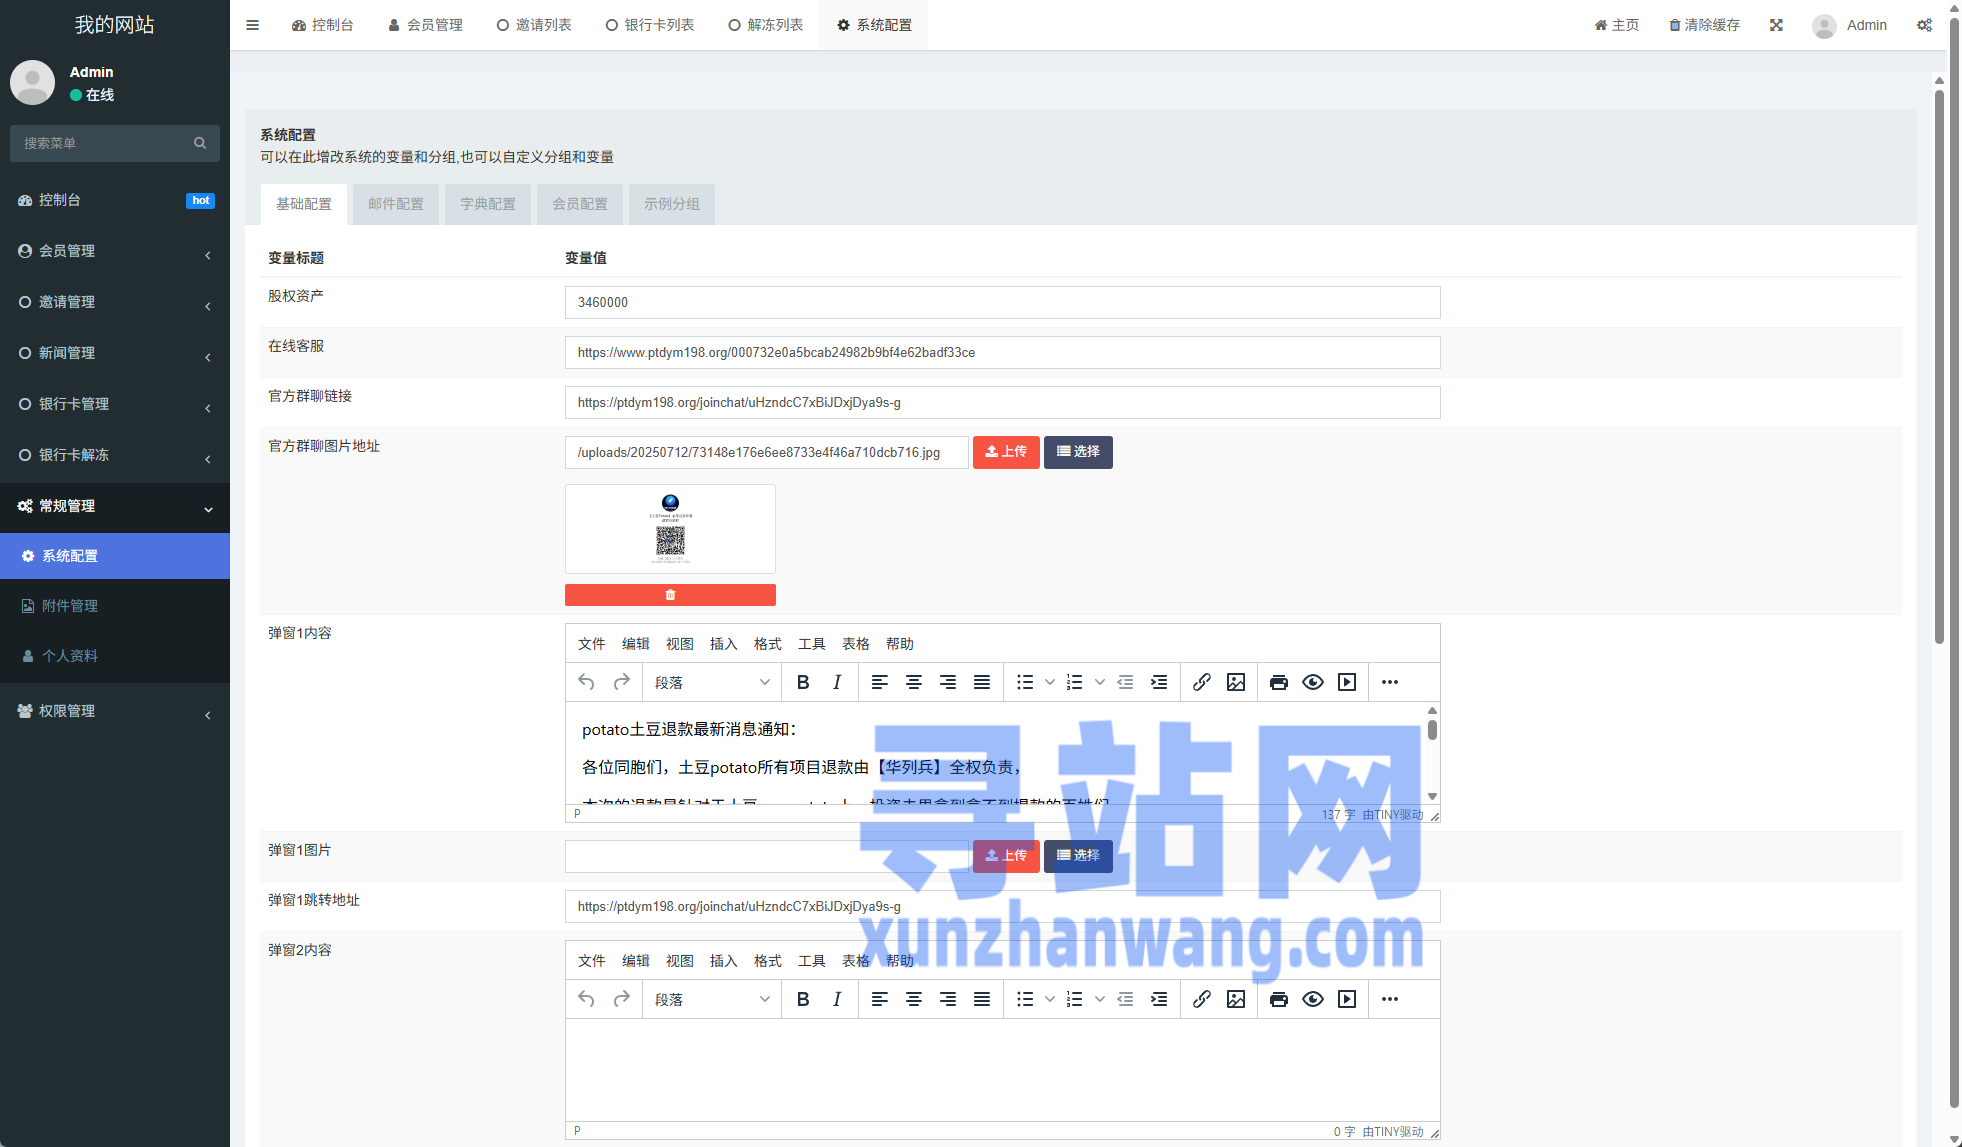Expand 新闻管理 sidebar menu
Image resolution: width=1962 pixels, height=1147 pixels.
[x=115, y=353]
